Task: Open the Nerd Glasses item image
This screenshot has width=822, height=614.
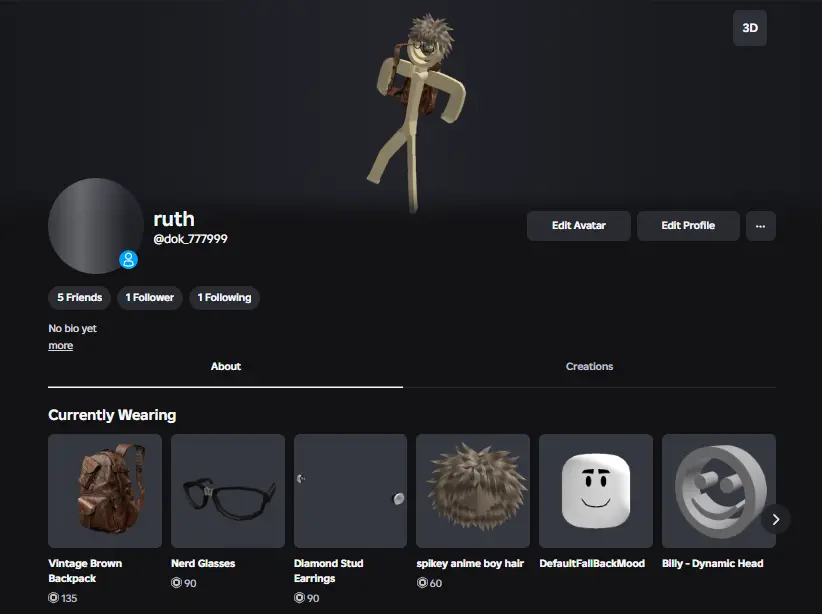Action: [x=228, y=491]
